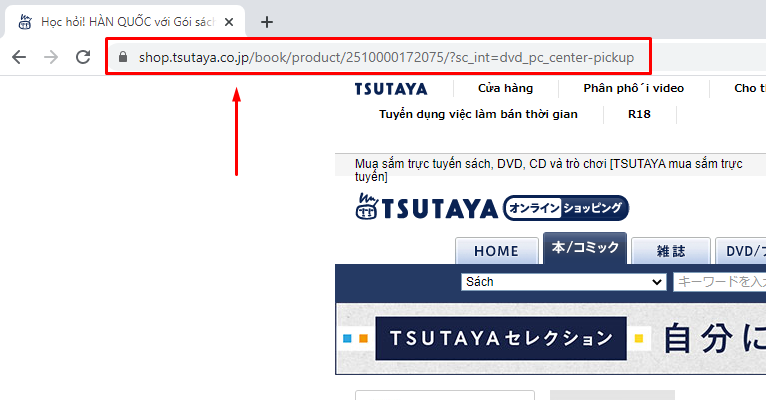Expand the 'Sách' category dropdown
Viewport: 766px width, 400px height.
pyautogui.click(x=563, y=282)
